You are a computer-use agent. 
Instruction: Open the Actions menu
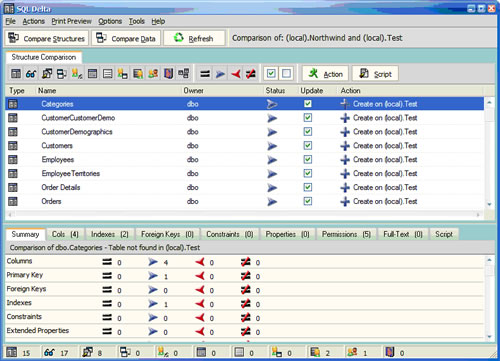[x=33, y=21]
